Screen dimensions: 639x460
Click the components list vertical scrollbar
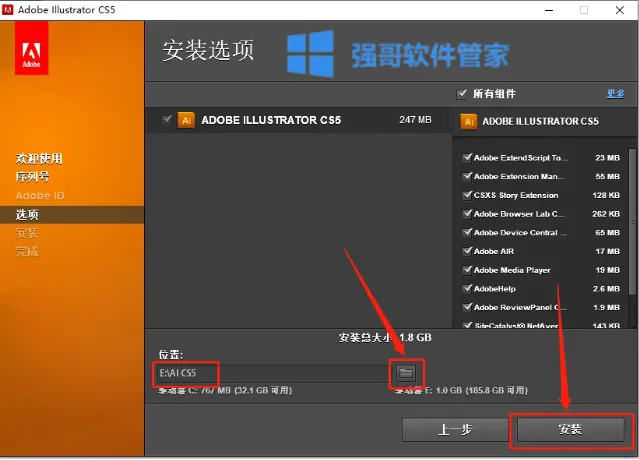coord(632,222)
